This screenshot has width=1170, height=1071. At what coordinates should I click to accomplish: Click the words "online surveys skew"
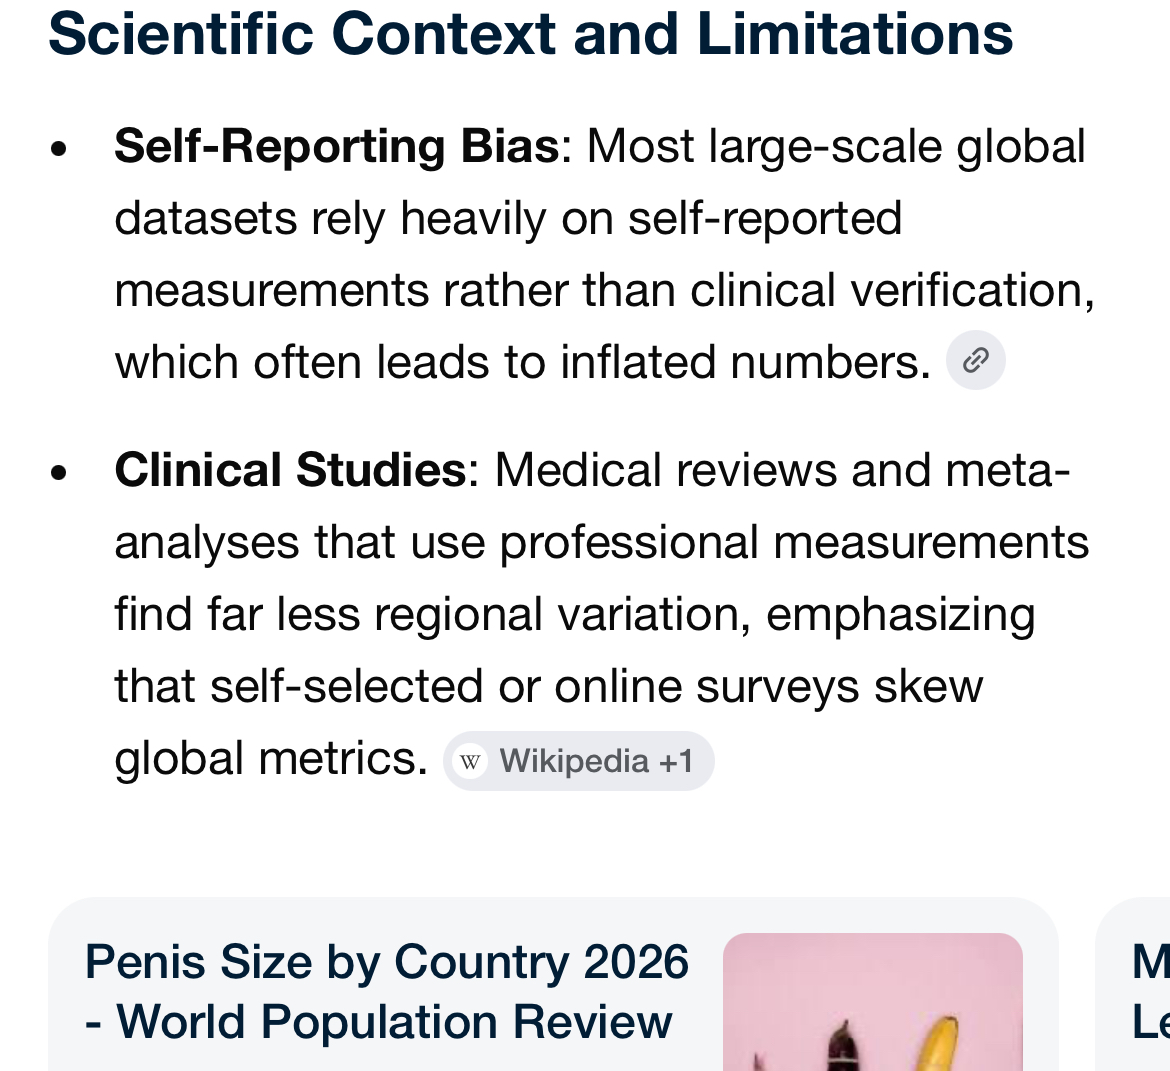tap(769, 687)
